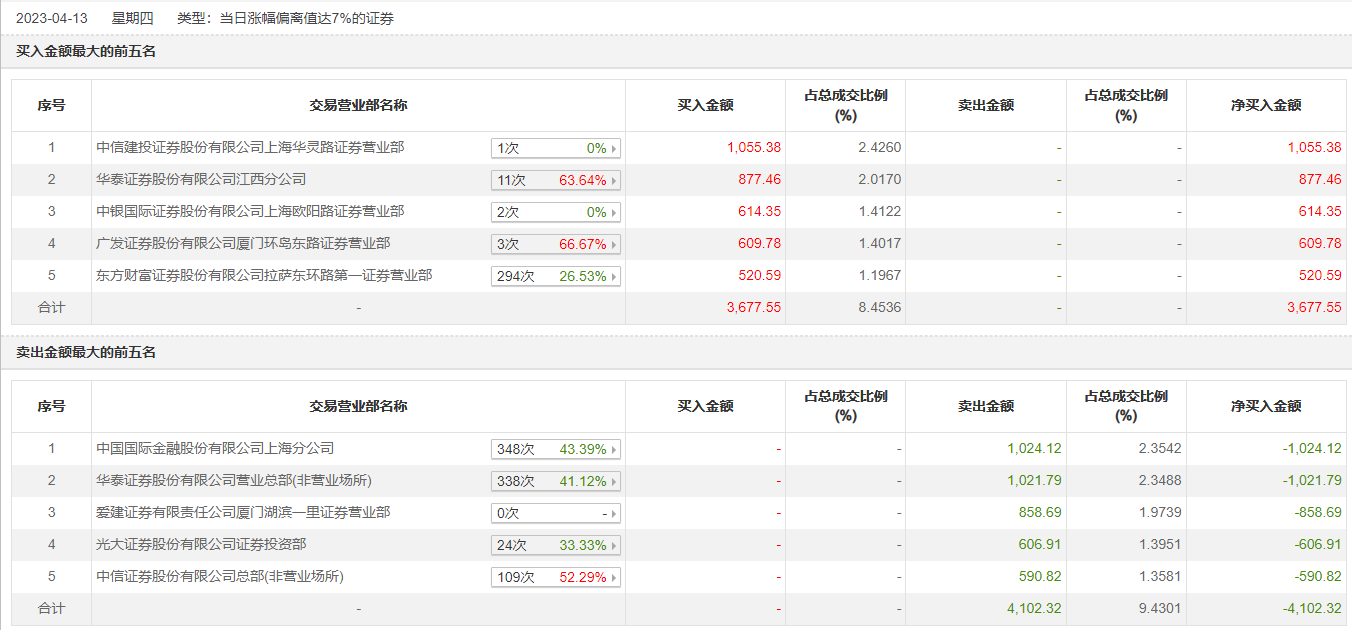Viewport: 1352px width, 630px height.
Task: Open the 3次 66.67% dropdown
Action: (x=556, y=244)
